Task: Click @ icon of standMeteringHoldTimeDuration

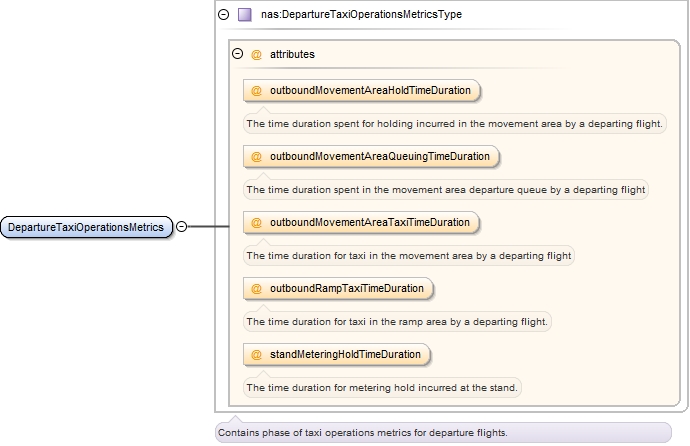Action: pyautogui.click(x=257, y=354)
